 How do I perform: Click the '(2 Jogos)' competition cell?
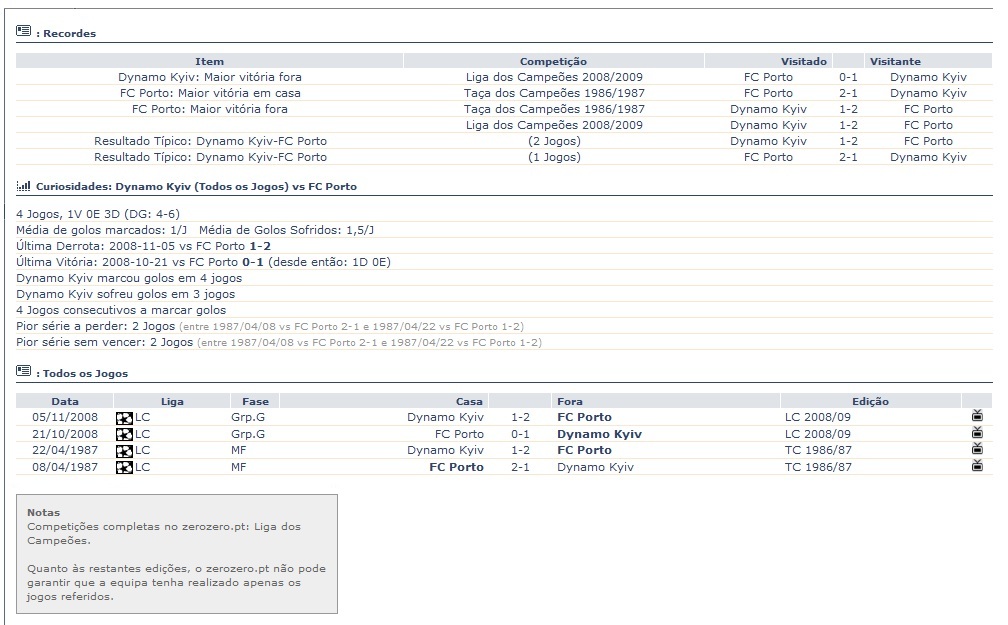click(x=554, y=141)
